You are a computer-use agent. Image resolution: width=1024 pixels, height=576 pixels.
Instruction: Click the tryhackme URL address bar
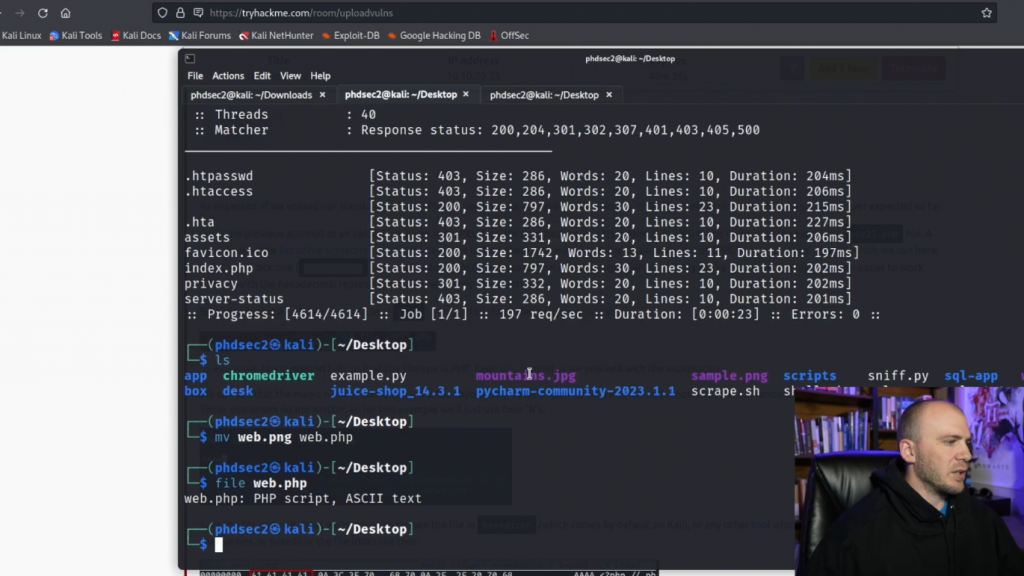[x=575, y=13]
